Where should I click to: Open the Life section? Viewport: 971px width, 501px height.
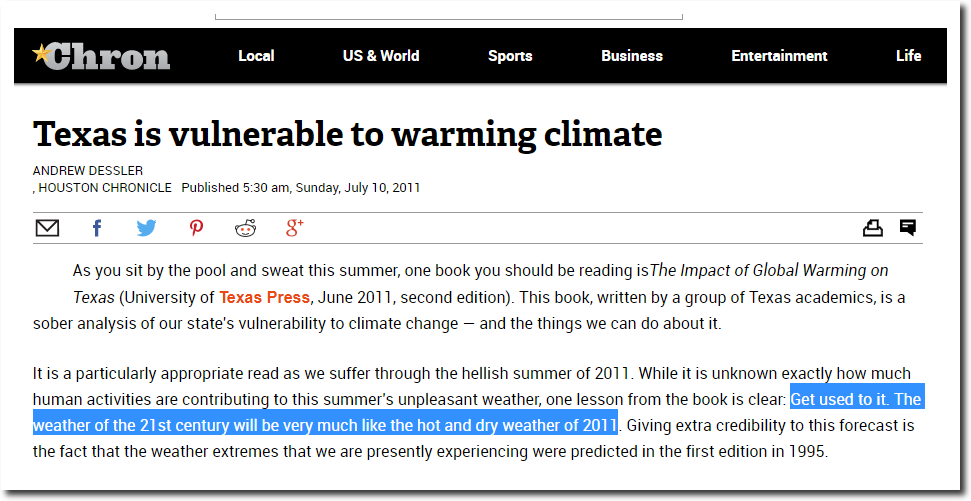[x=908, y=56]
